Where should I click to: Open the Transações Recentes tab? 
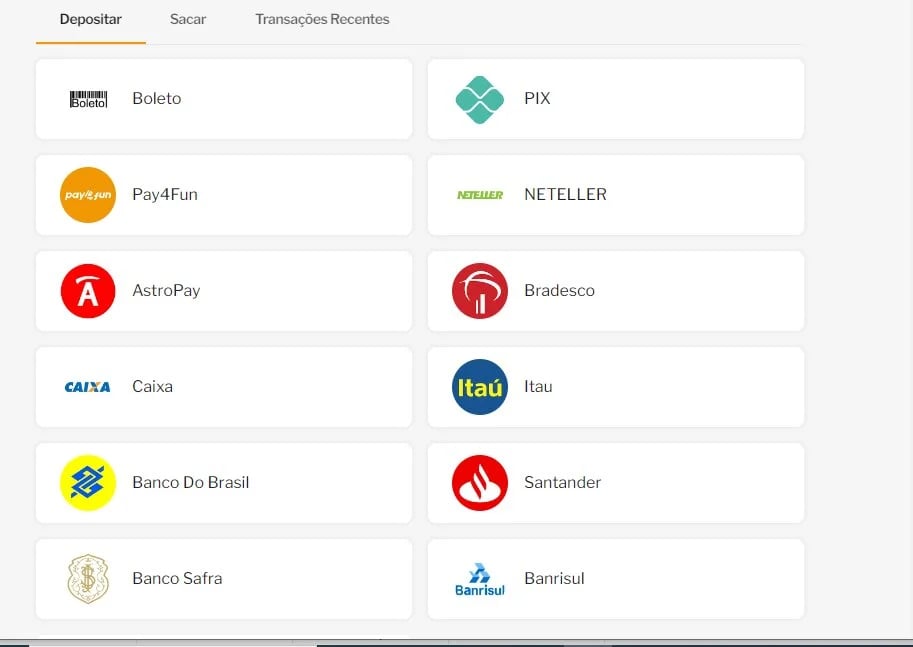click(322, 19)
